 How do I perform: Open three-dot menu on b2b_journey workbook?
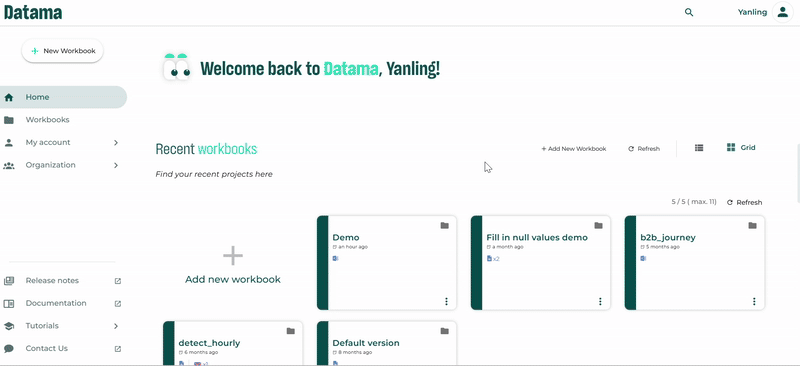click(754, 302)
